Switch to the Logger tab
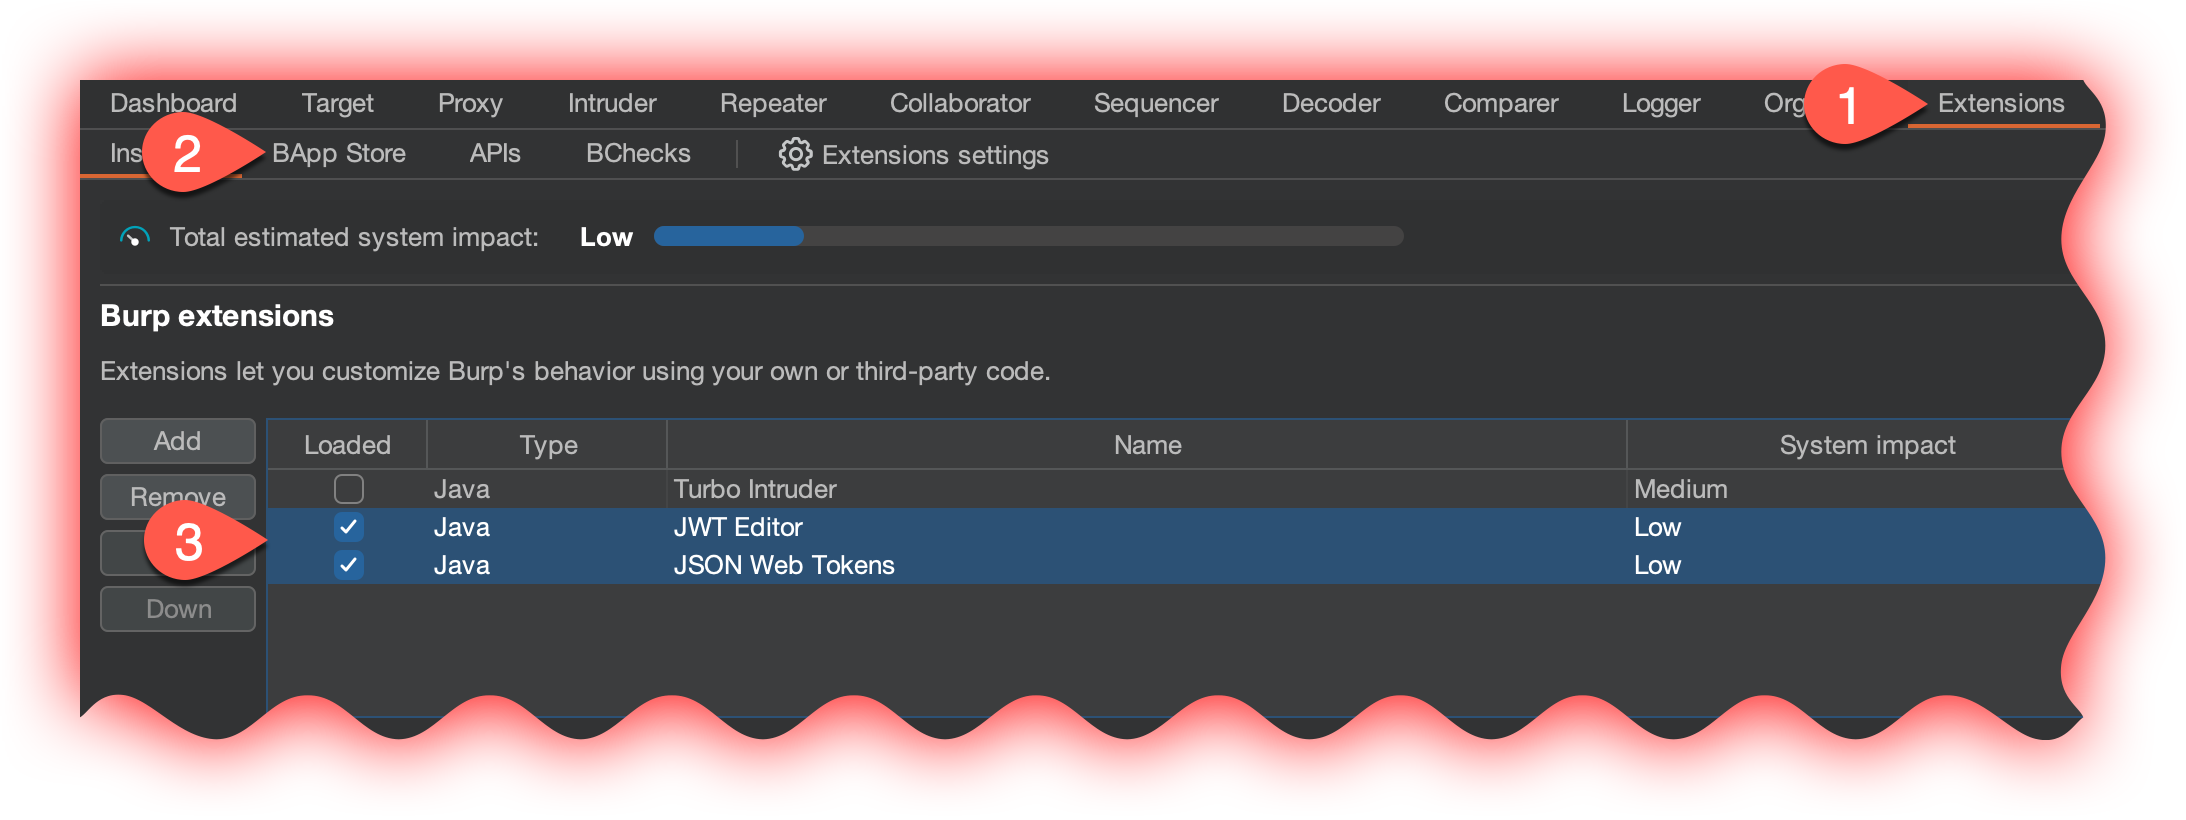The height and width of the screenshot is (820, 2186). (1661, 103)
